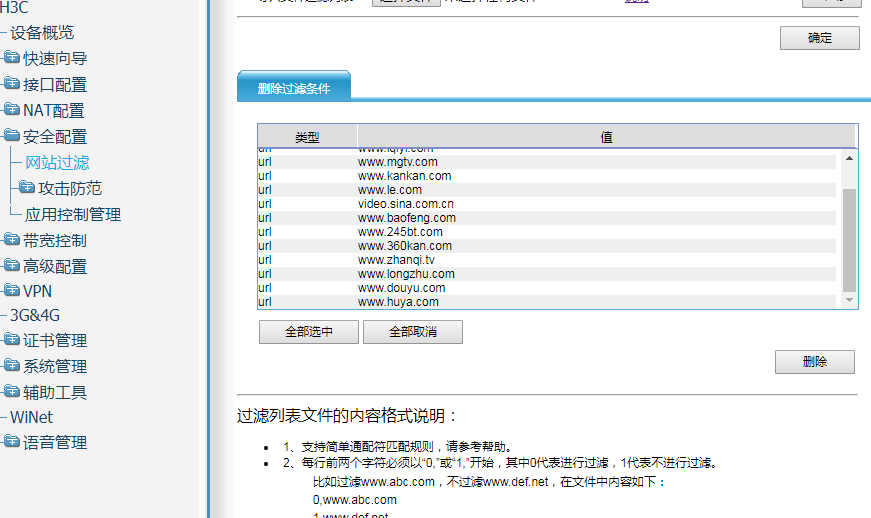The height and width of the screenshot is (518, 871).
Task: Select the www.zhanqi.tv row
Action: point(547,260)
